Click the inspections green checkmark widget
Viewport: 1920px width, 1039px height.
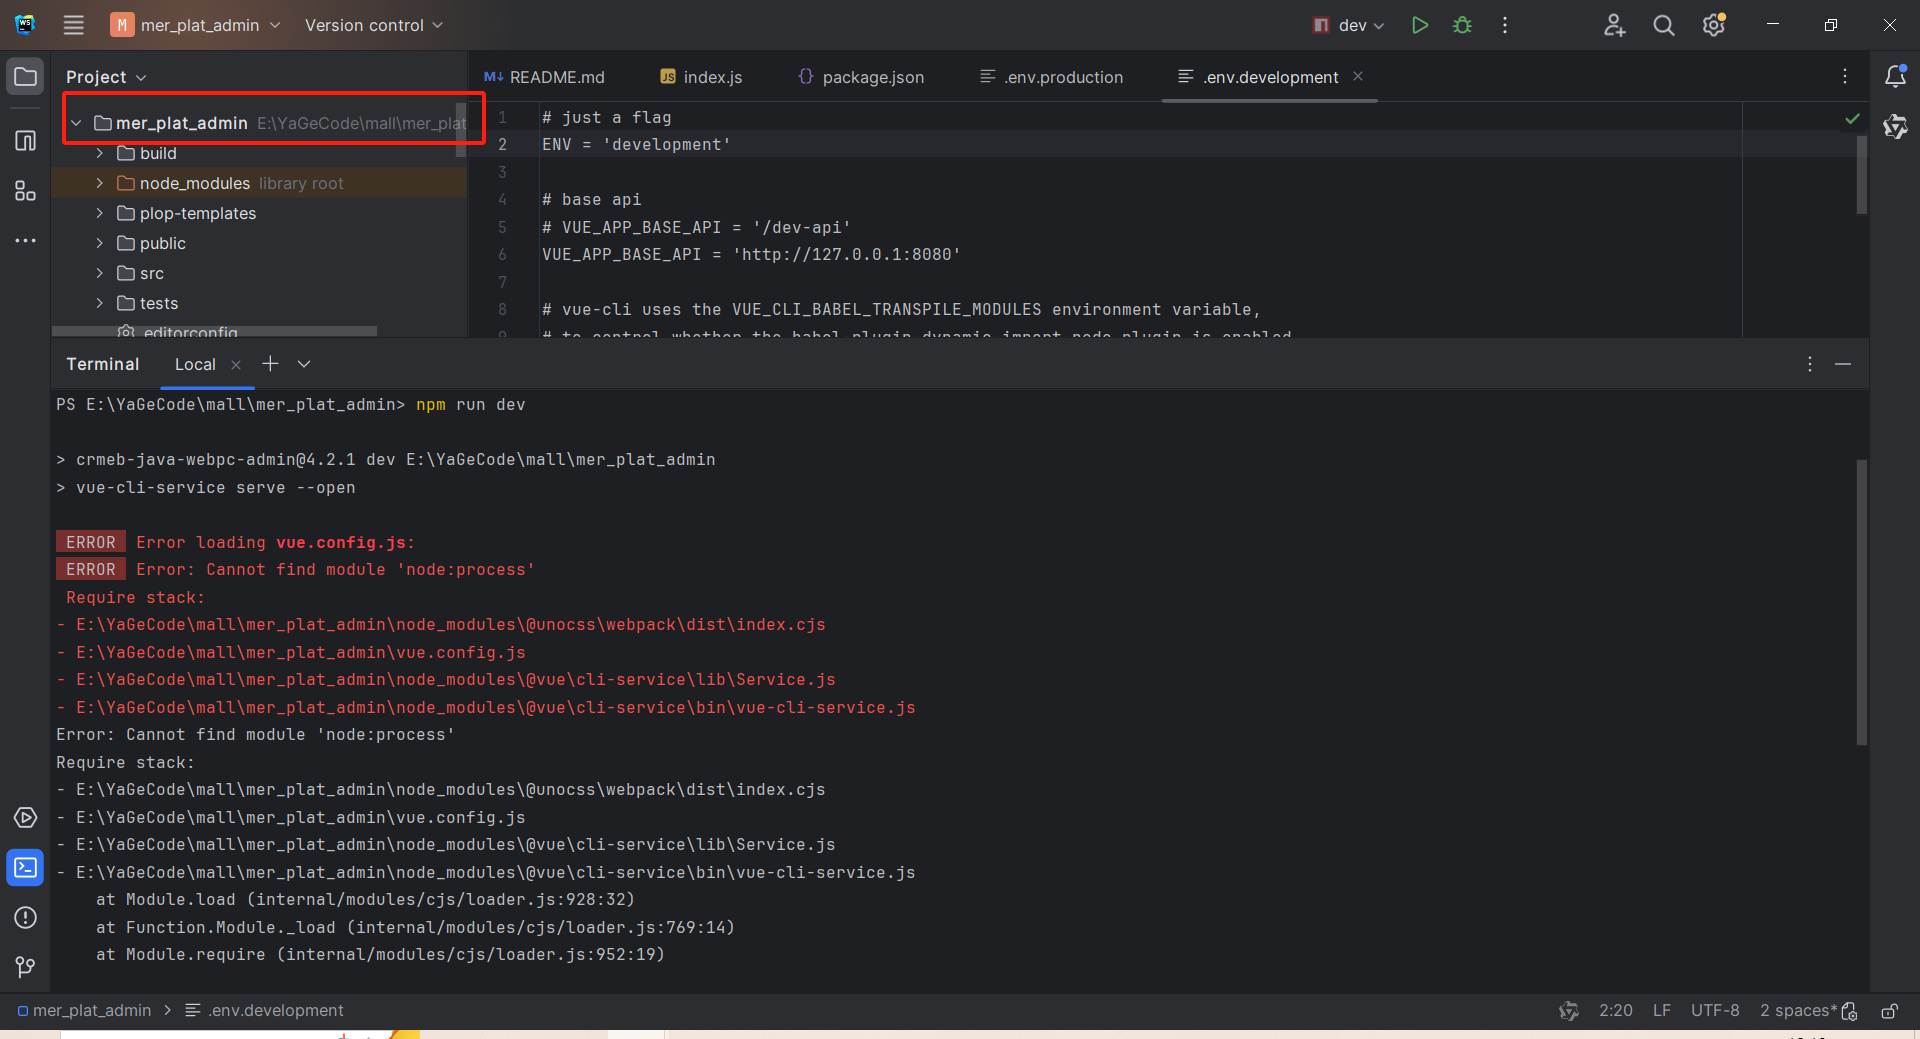coord(1852,119)
